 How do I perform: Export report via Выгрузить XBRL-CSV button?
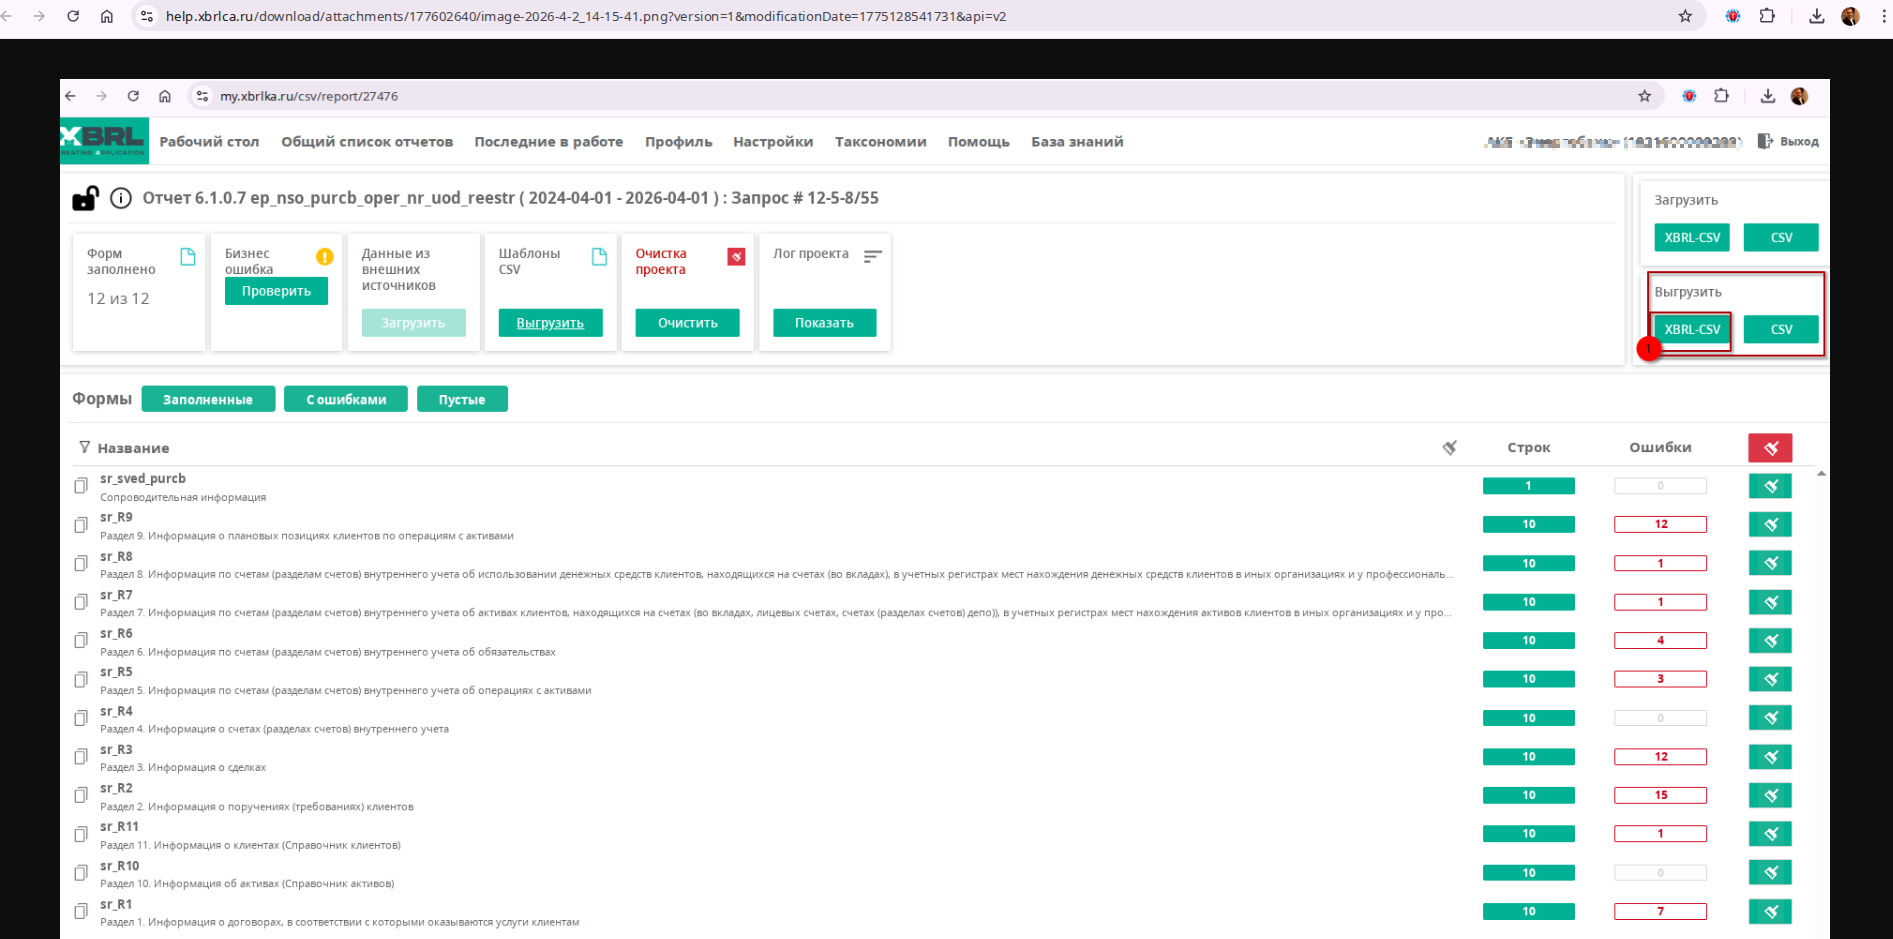[1691, 329]
